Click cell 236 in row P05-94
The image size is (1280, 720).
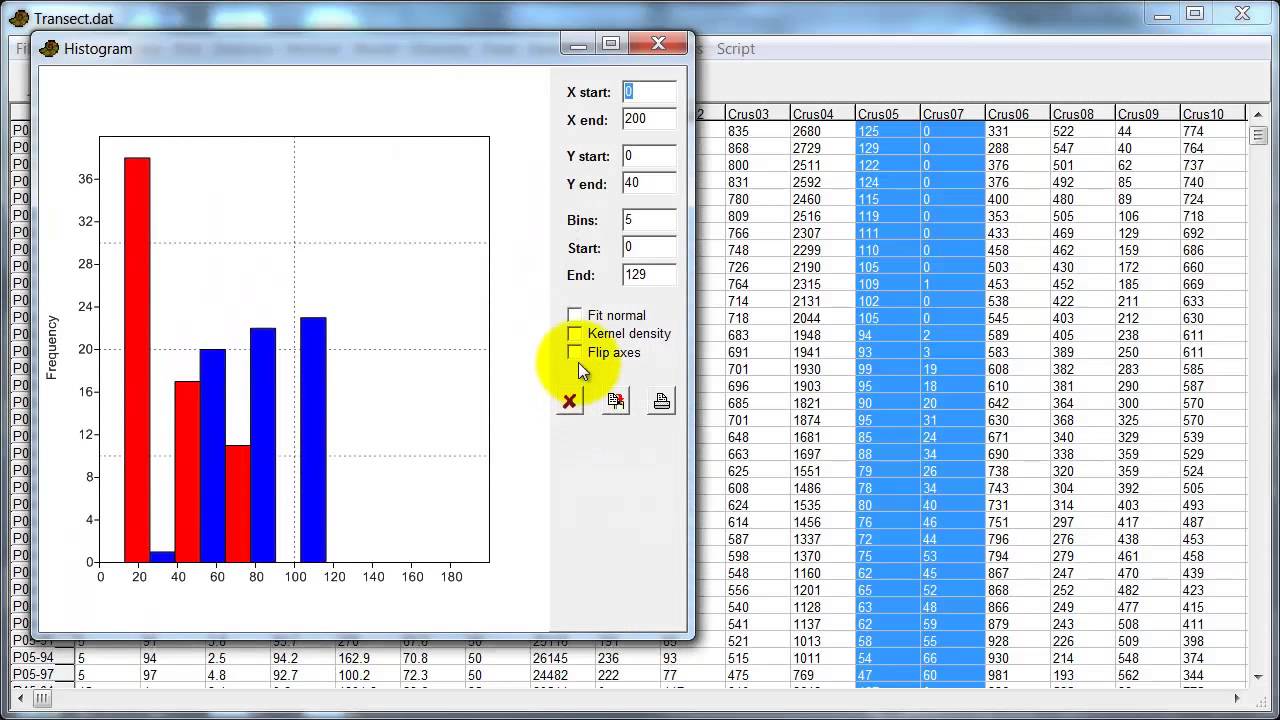click(x=628, y=658)
